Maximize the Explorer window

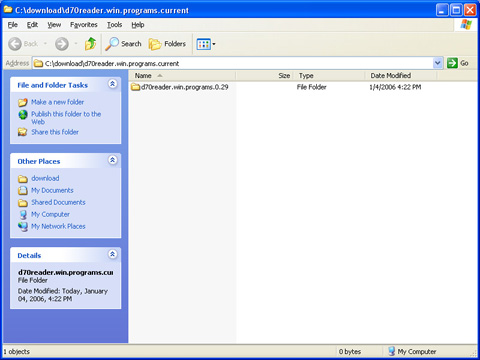[x=456, y=10]
